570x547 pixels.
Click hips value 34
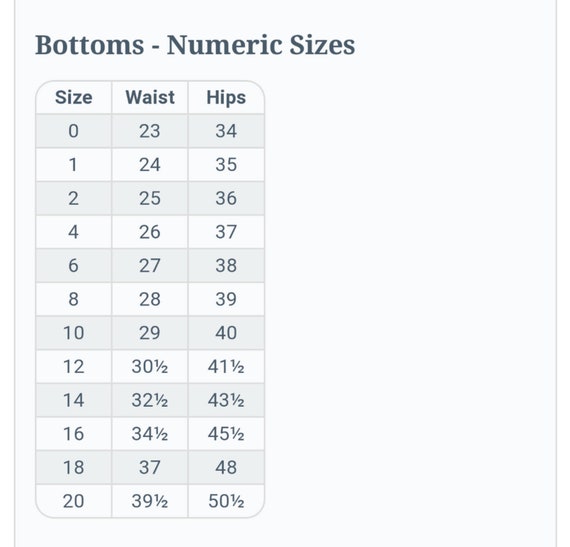[226, 131]
